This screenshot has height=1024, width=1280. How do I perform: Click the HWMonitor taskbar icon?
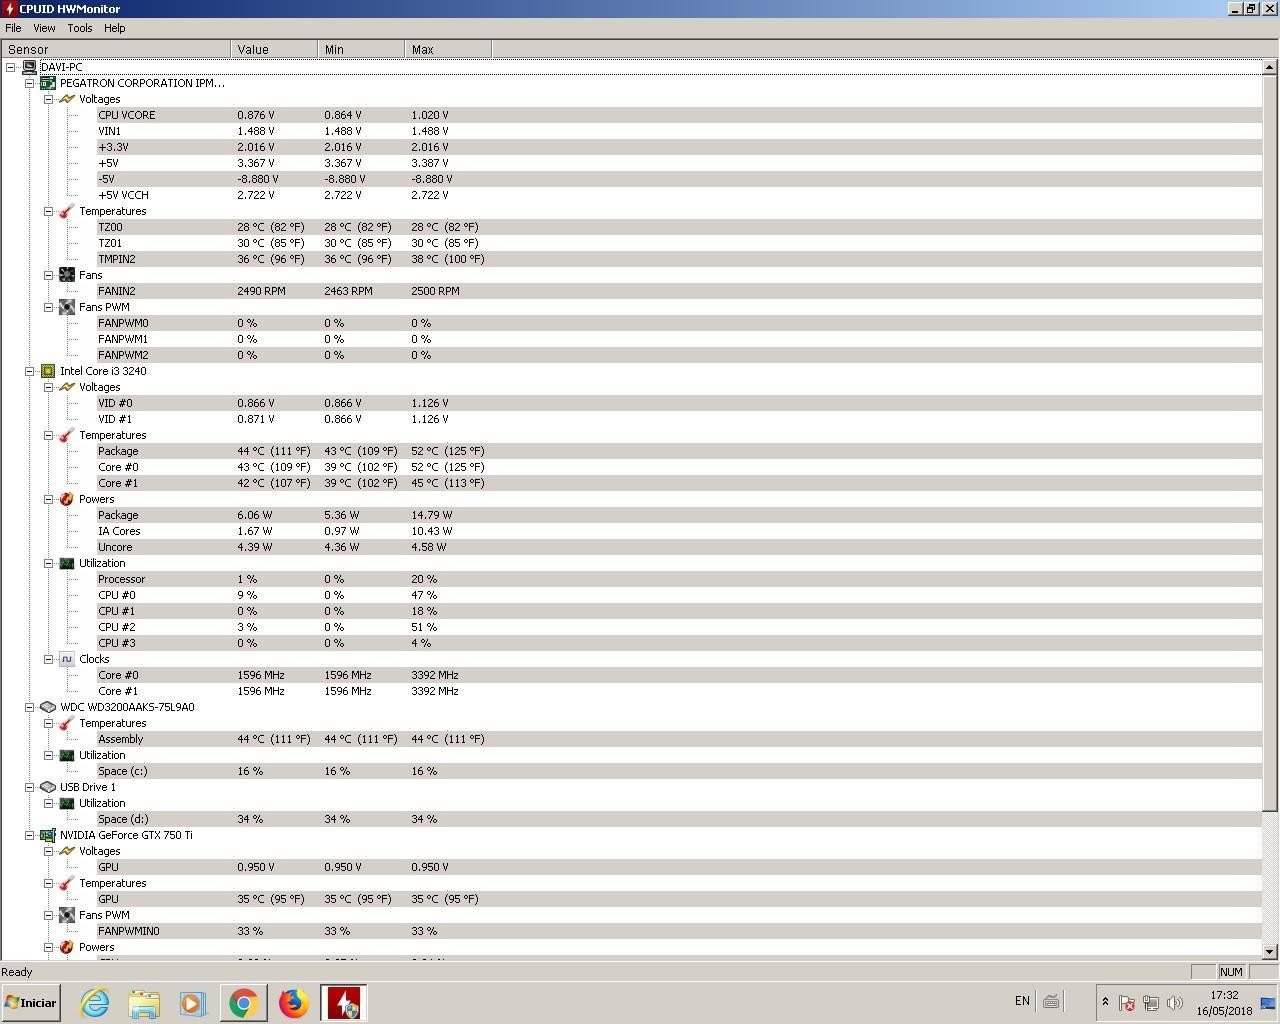coord(344,1003)
